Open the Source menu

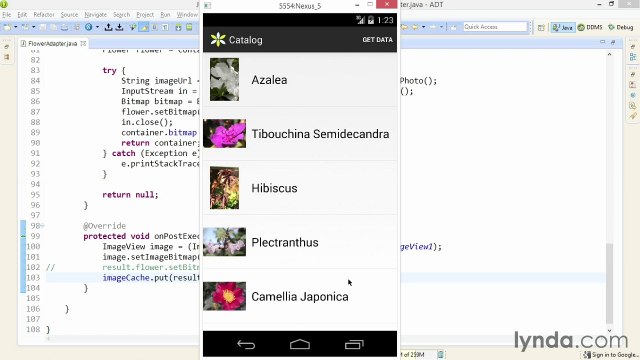click(69, 15)
